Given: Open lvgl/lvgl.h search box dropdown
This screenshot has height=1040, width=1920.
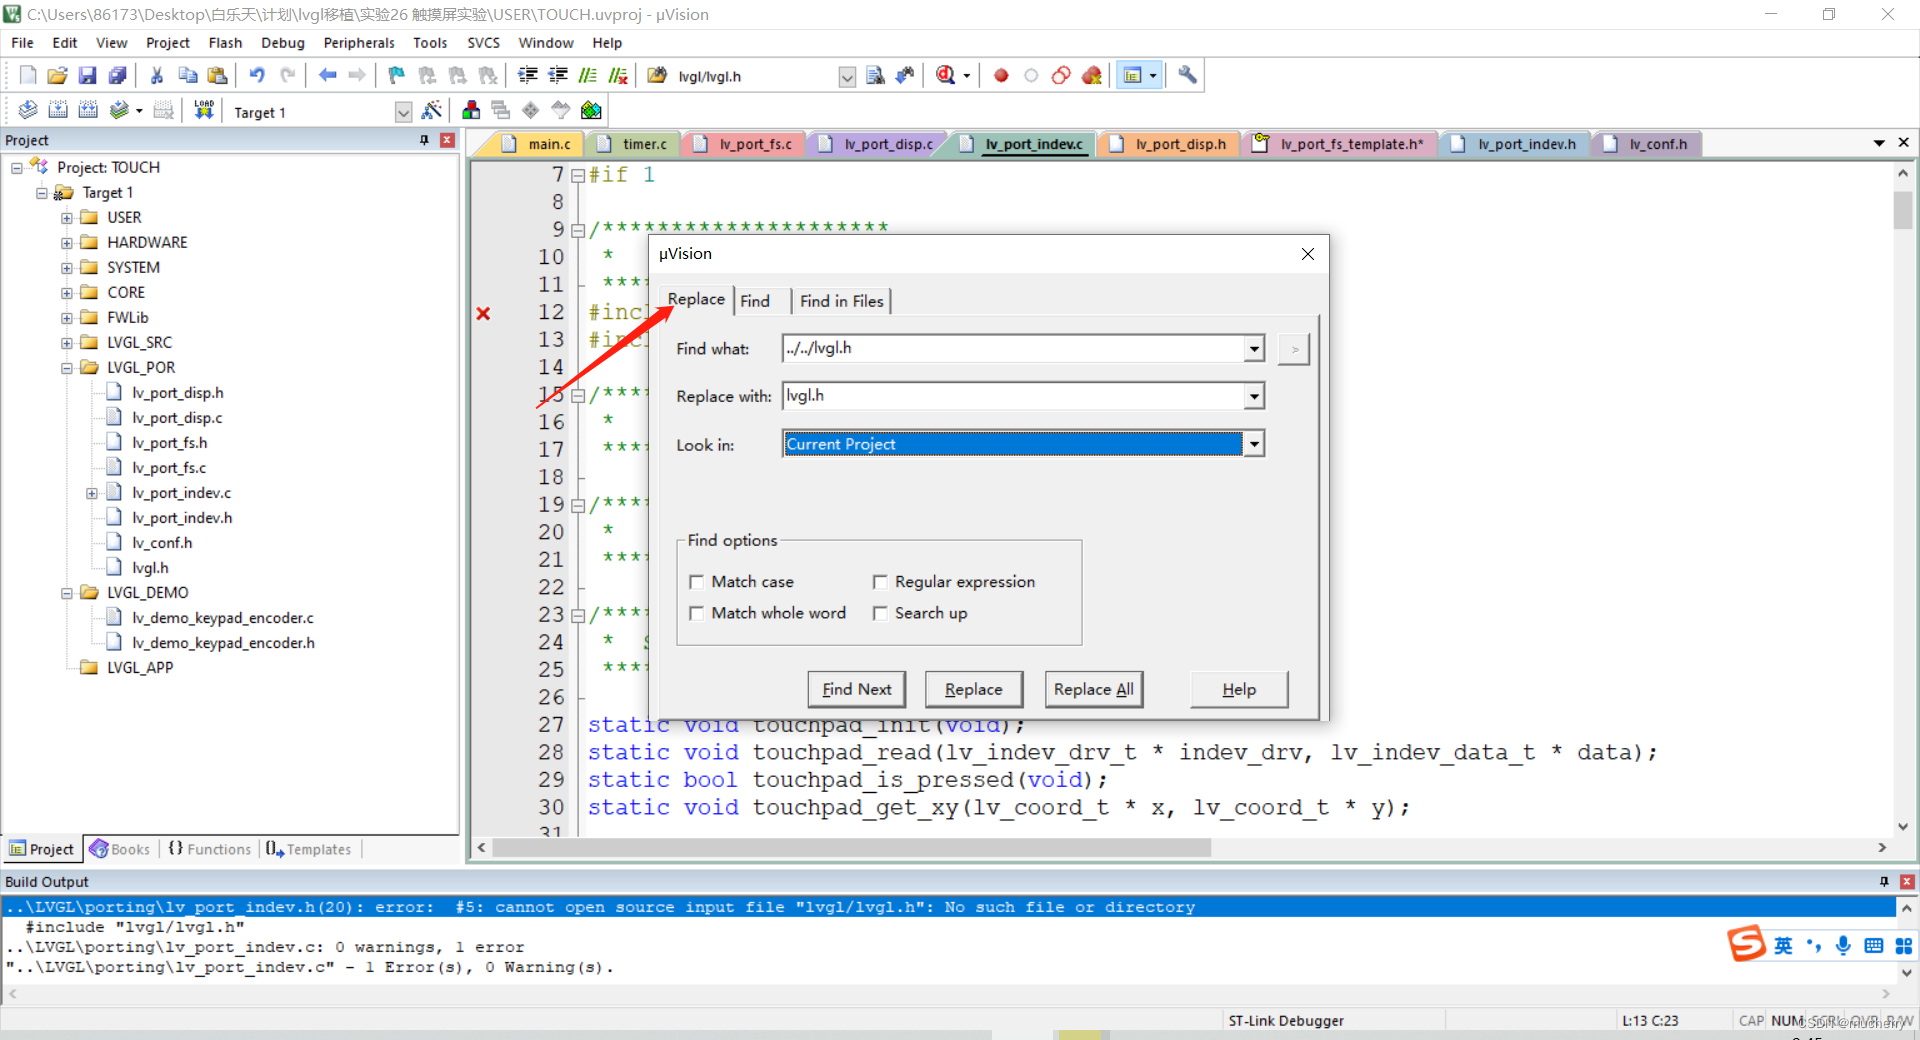Looking at the screenshot, I should coord(847,77).
